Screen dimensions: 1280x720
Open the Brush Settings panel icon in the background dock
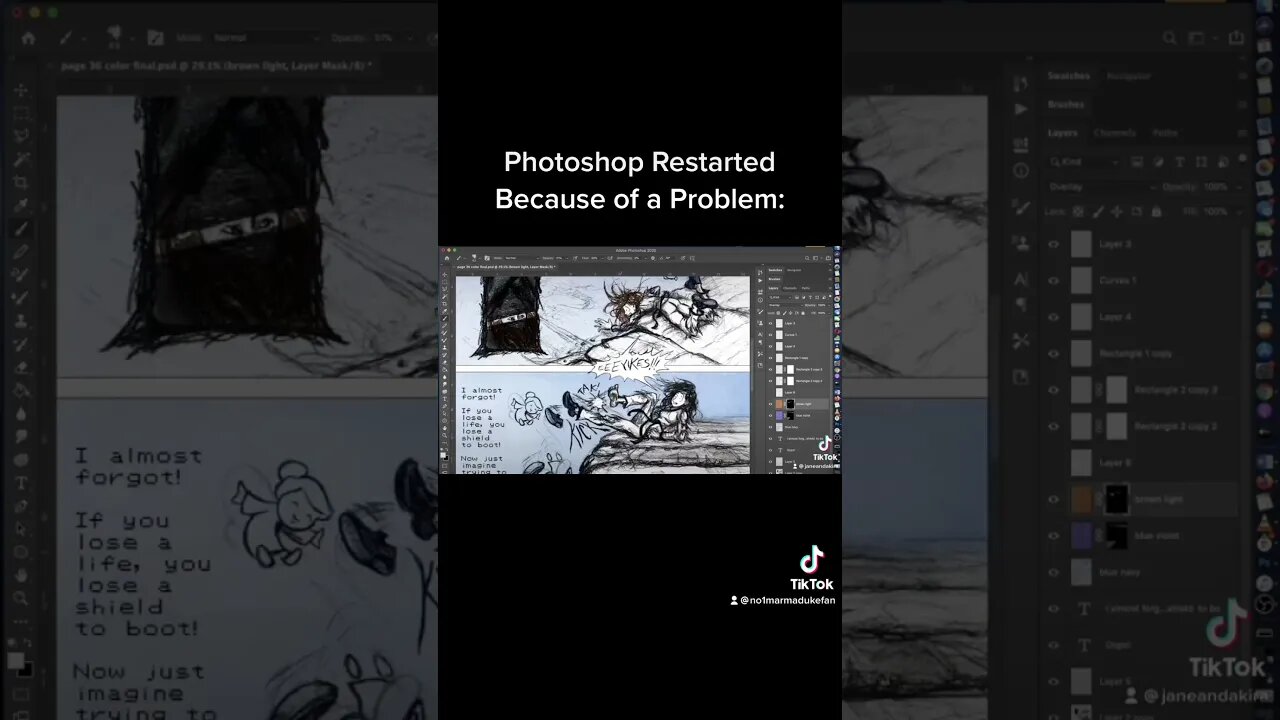pyautogui.click(x=1020, y=206)
